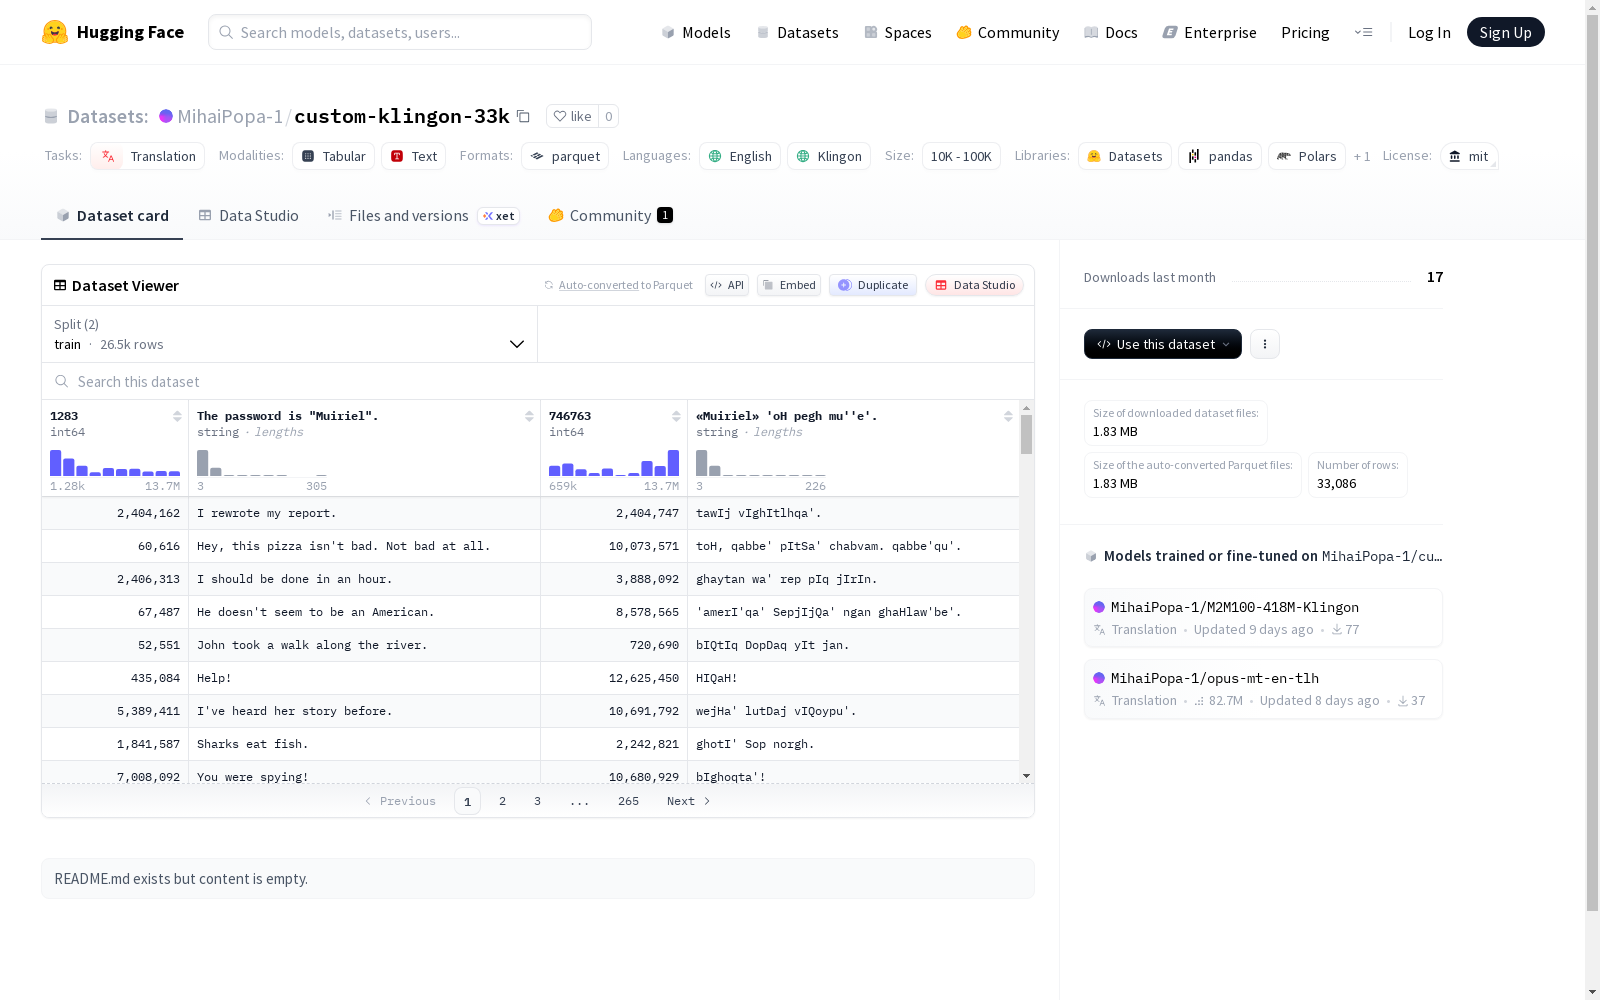The image size is (1600, 1000).
Task: Click the Embed button
Action: (x=789, y=285)
